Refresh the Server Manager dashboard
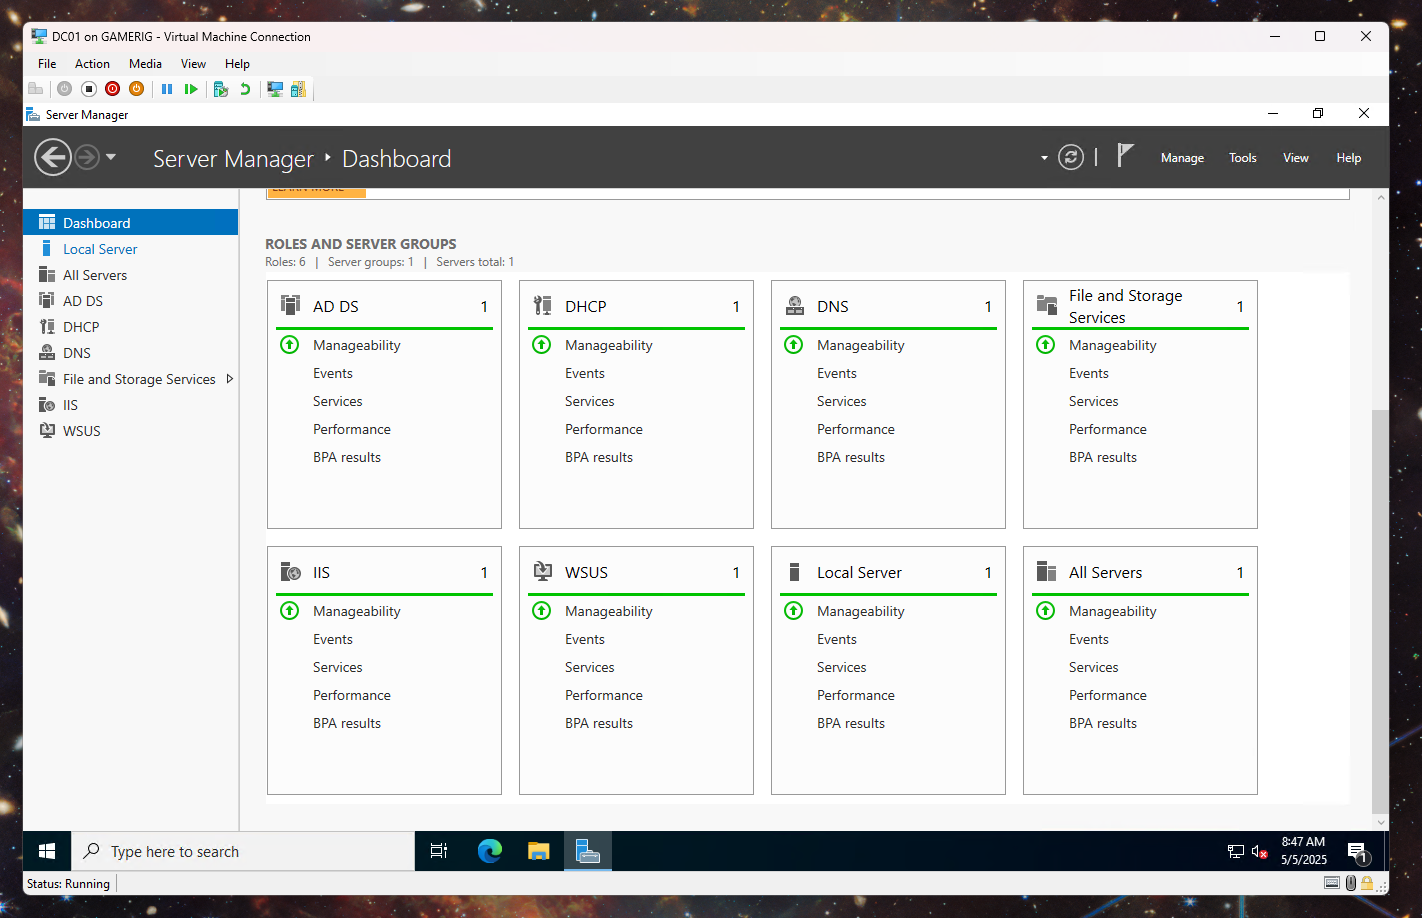Image resolution: width=1422 pixels, height=918 pixels. (x=1071, y=157)
